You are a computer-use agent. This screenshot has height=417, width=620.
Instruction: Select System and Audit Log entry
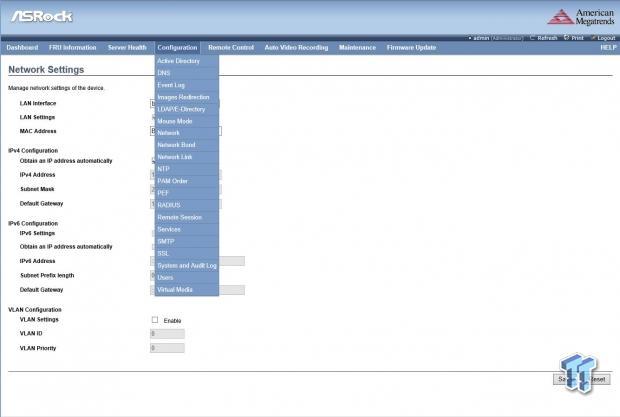point(187,266)
